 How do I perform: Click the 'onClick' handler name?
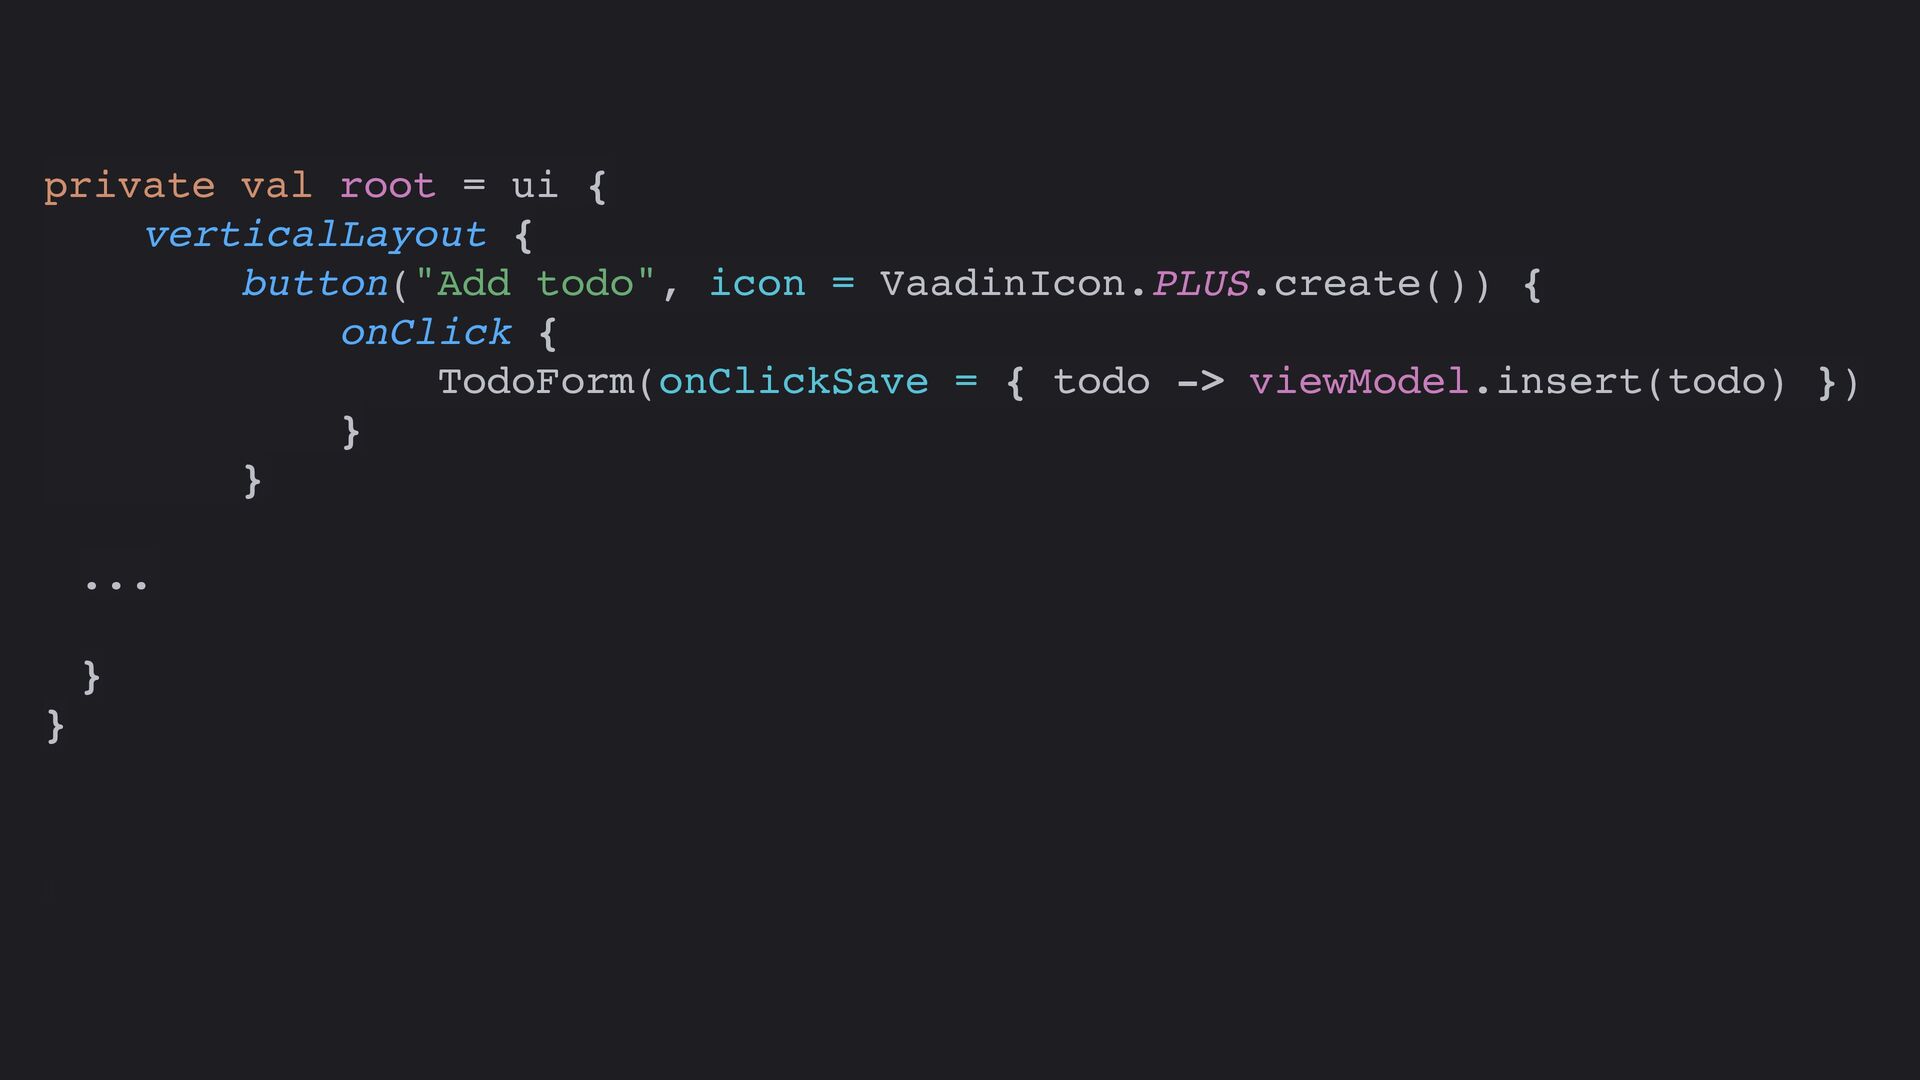[426, 333]
